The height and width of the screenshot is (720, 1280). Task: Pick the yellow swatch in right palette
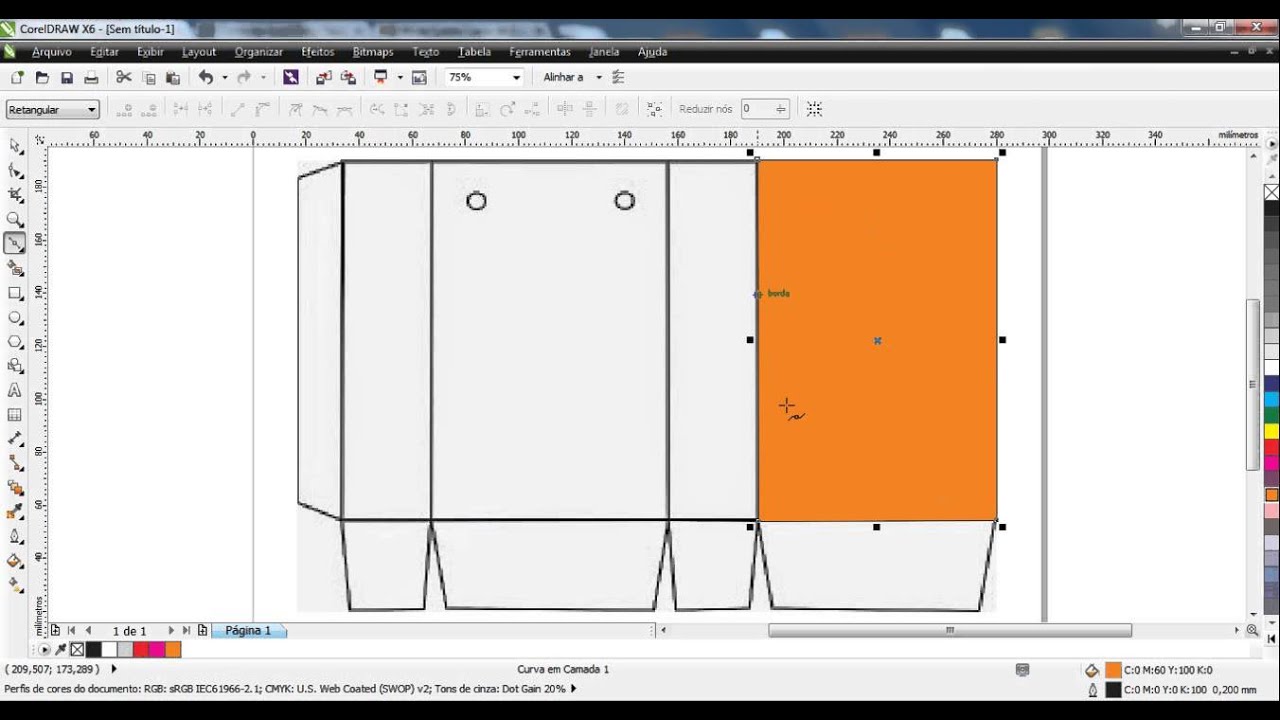point(1272,431)
